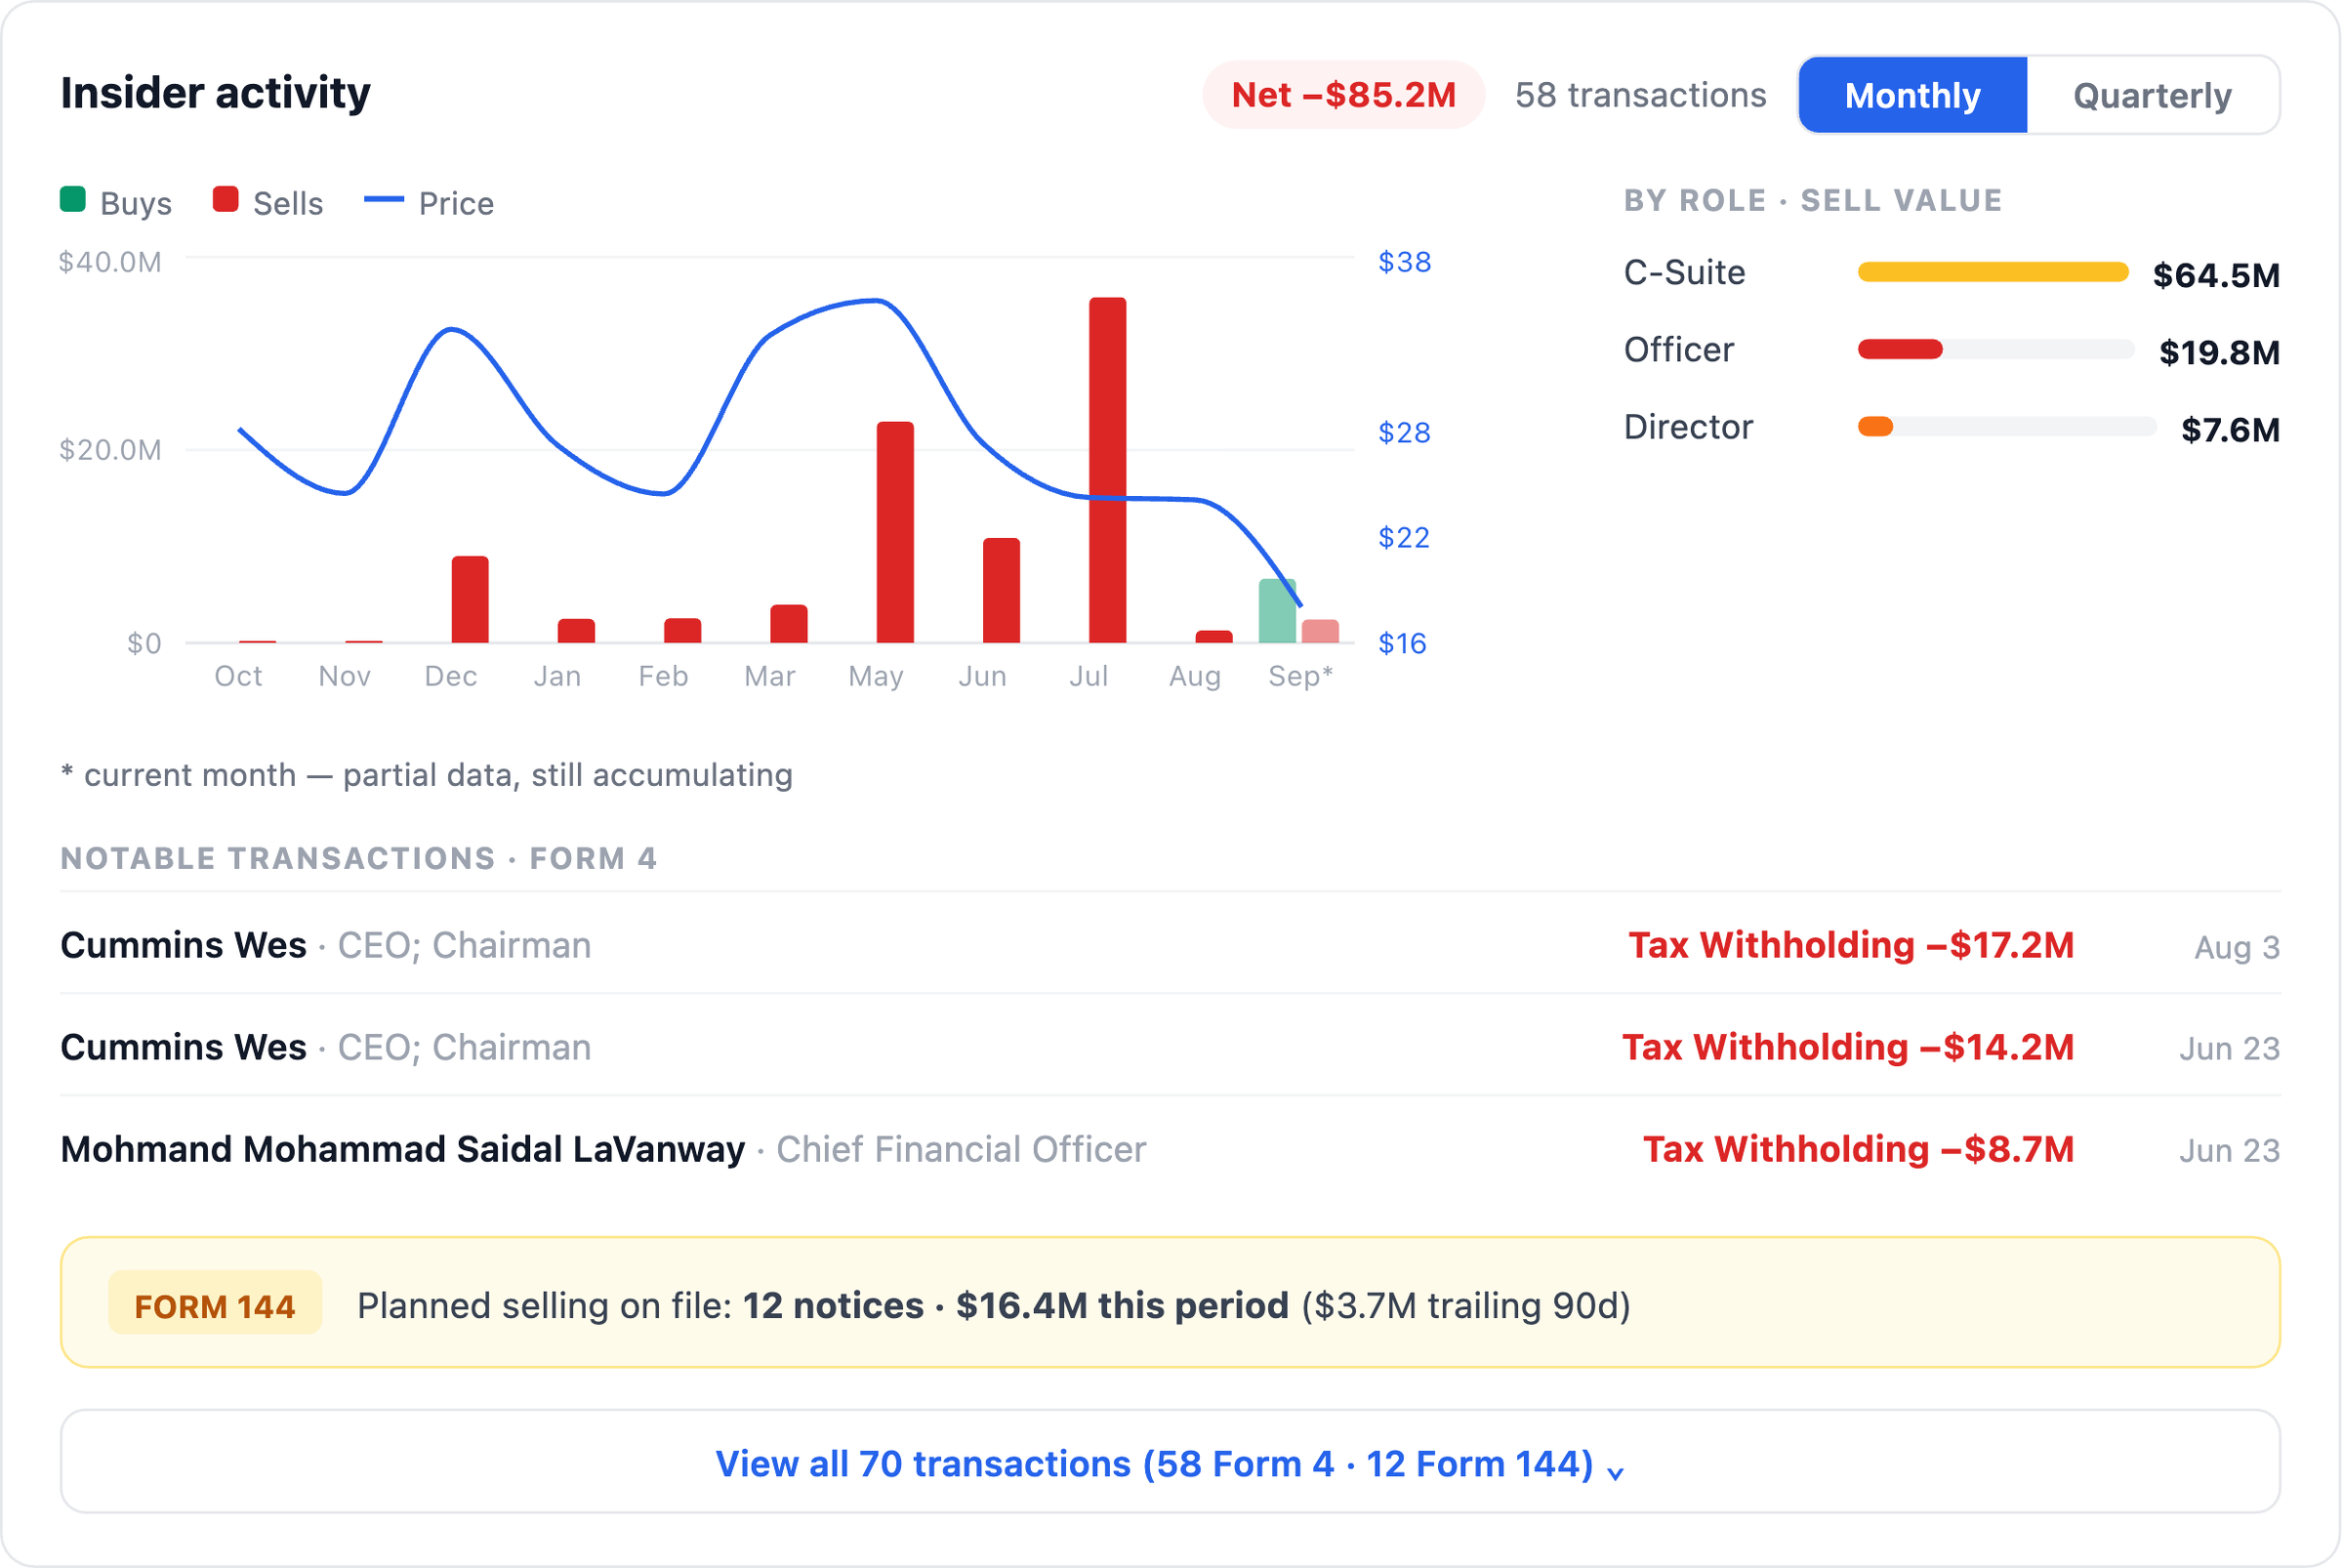Expand View all 70 transactions

point(1171,1462)
